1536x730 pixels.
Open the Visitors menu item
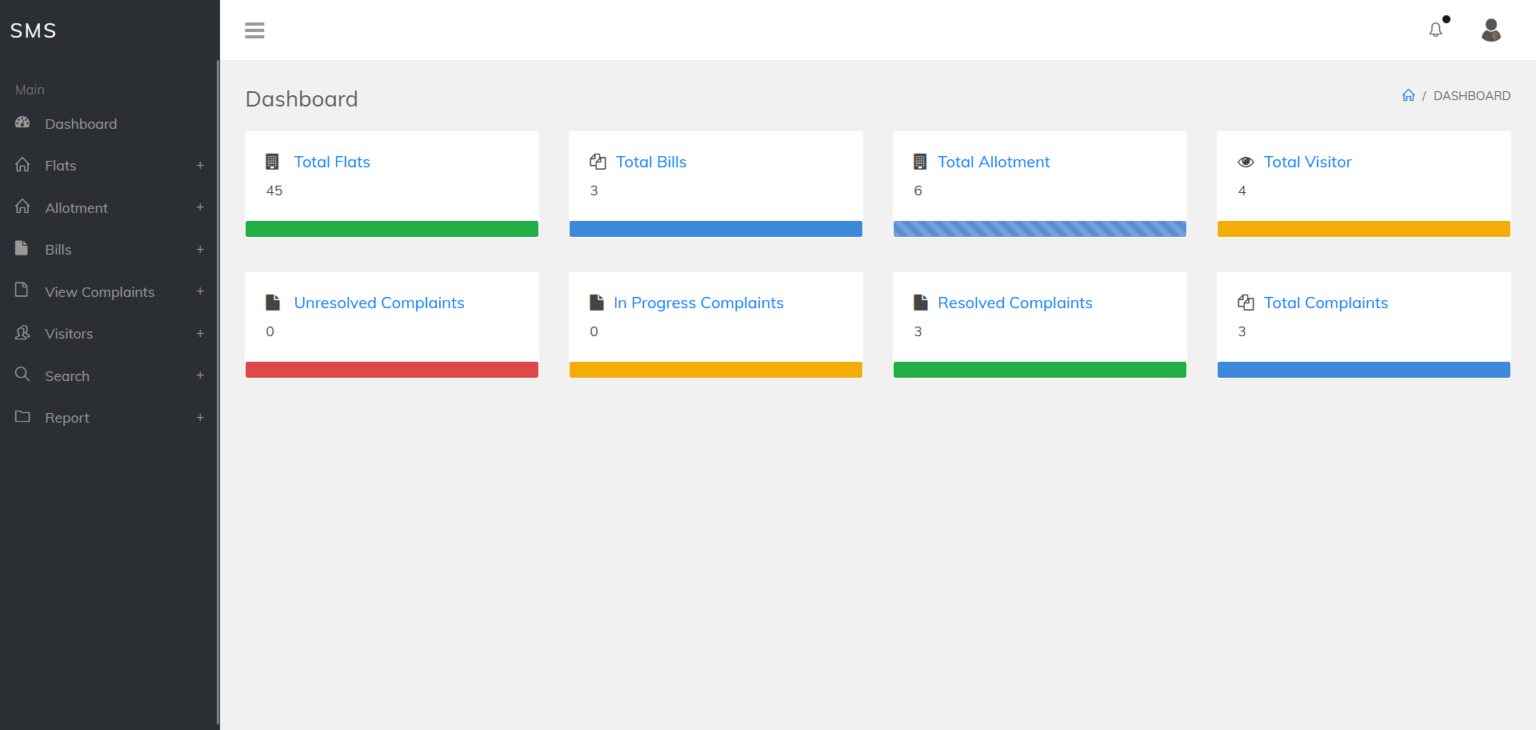coord(69,333)
